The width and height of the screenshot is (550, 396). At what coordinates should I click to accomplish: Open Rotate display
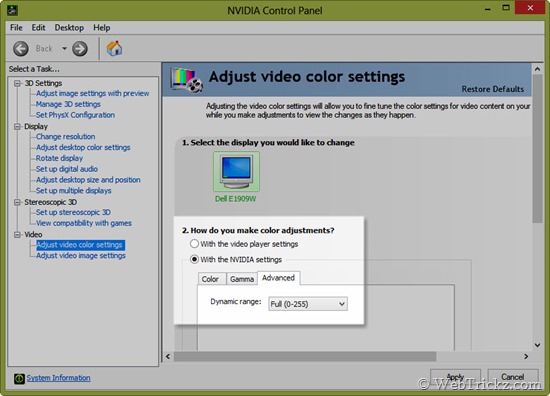coord(60,159)
